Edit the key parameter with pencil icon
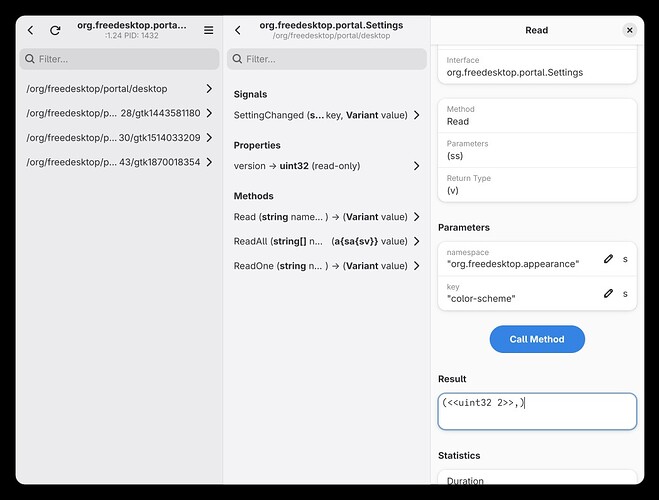Image resolution: width=659 pixels, height=500 pixels. [x=608, y=293]
